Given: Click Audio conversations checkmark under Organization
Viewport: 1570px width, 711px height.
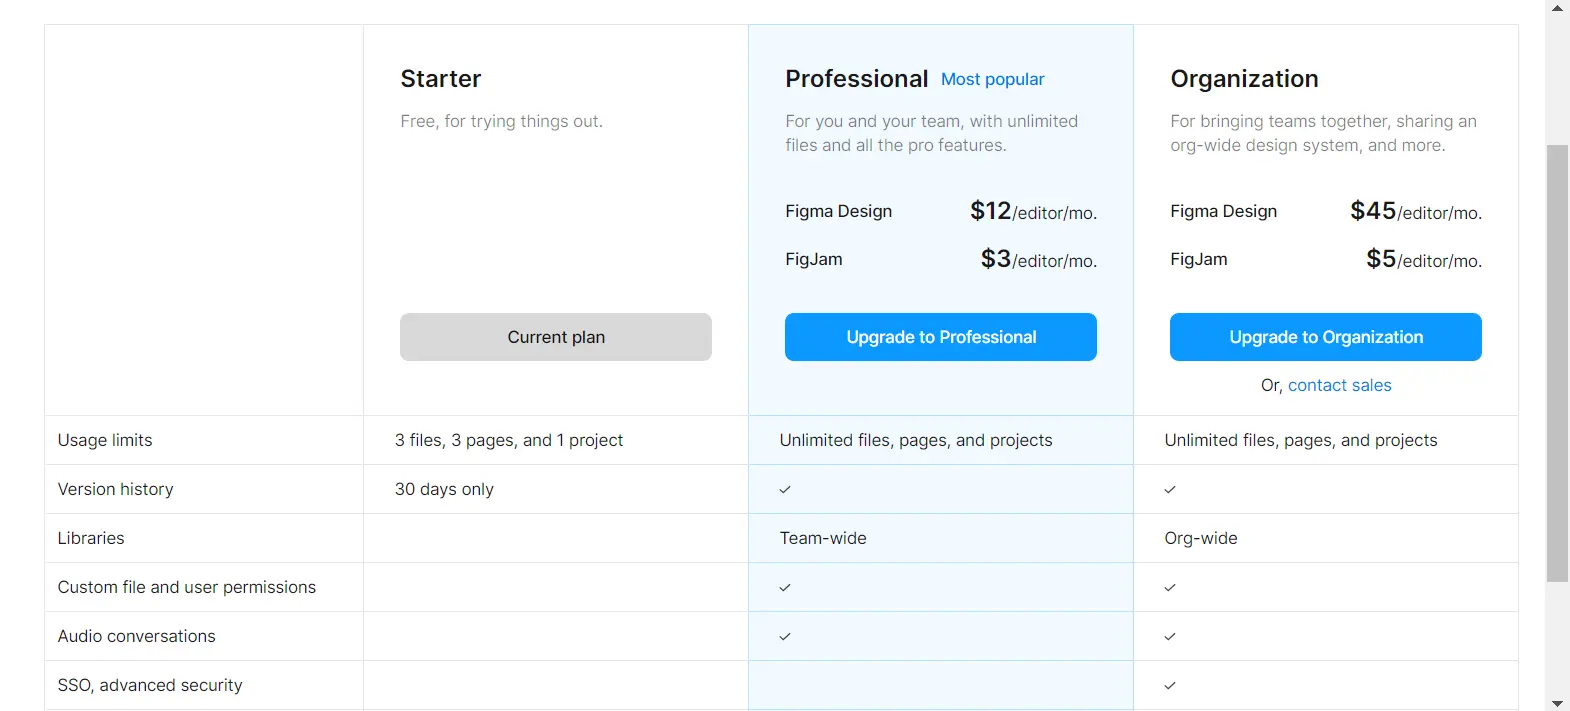Looking at the screenshot, I should click(x=1170, y=637).
